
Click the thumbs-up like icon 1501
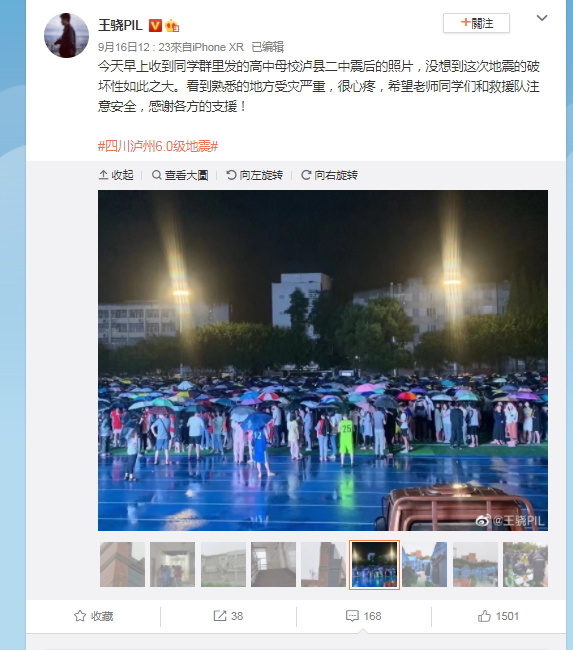pos(484,616)
